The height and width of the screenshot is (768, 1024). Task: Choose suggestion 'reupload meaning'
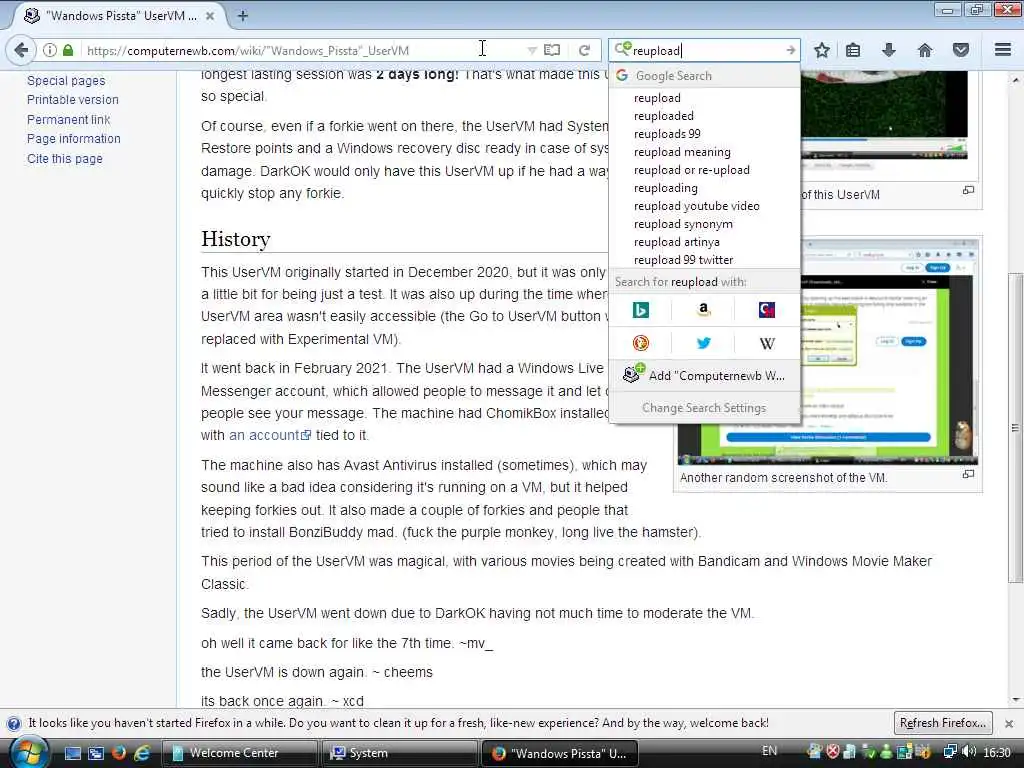(x=682, y=152)
